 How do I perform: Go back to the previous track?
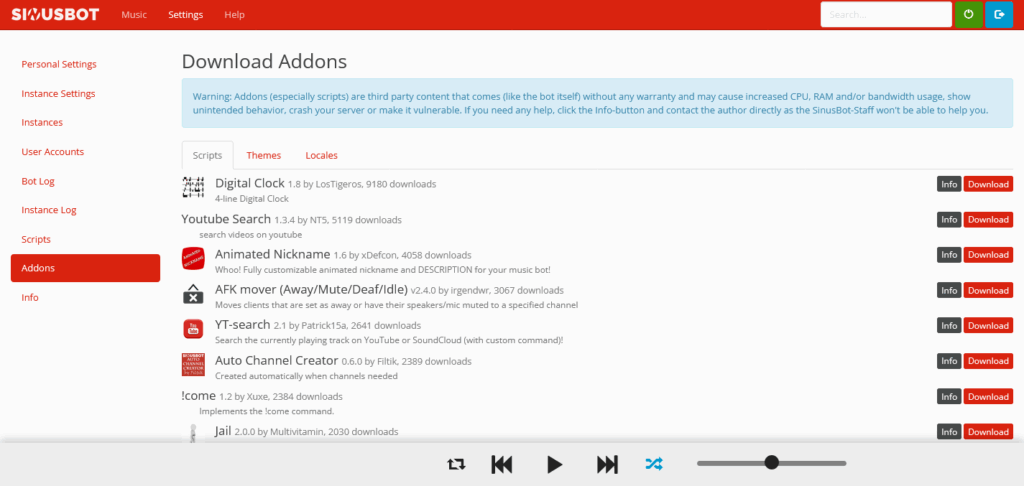pyautogui.click(x=502, y=463)
